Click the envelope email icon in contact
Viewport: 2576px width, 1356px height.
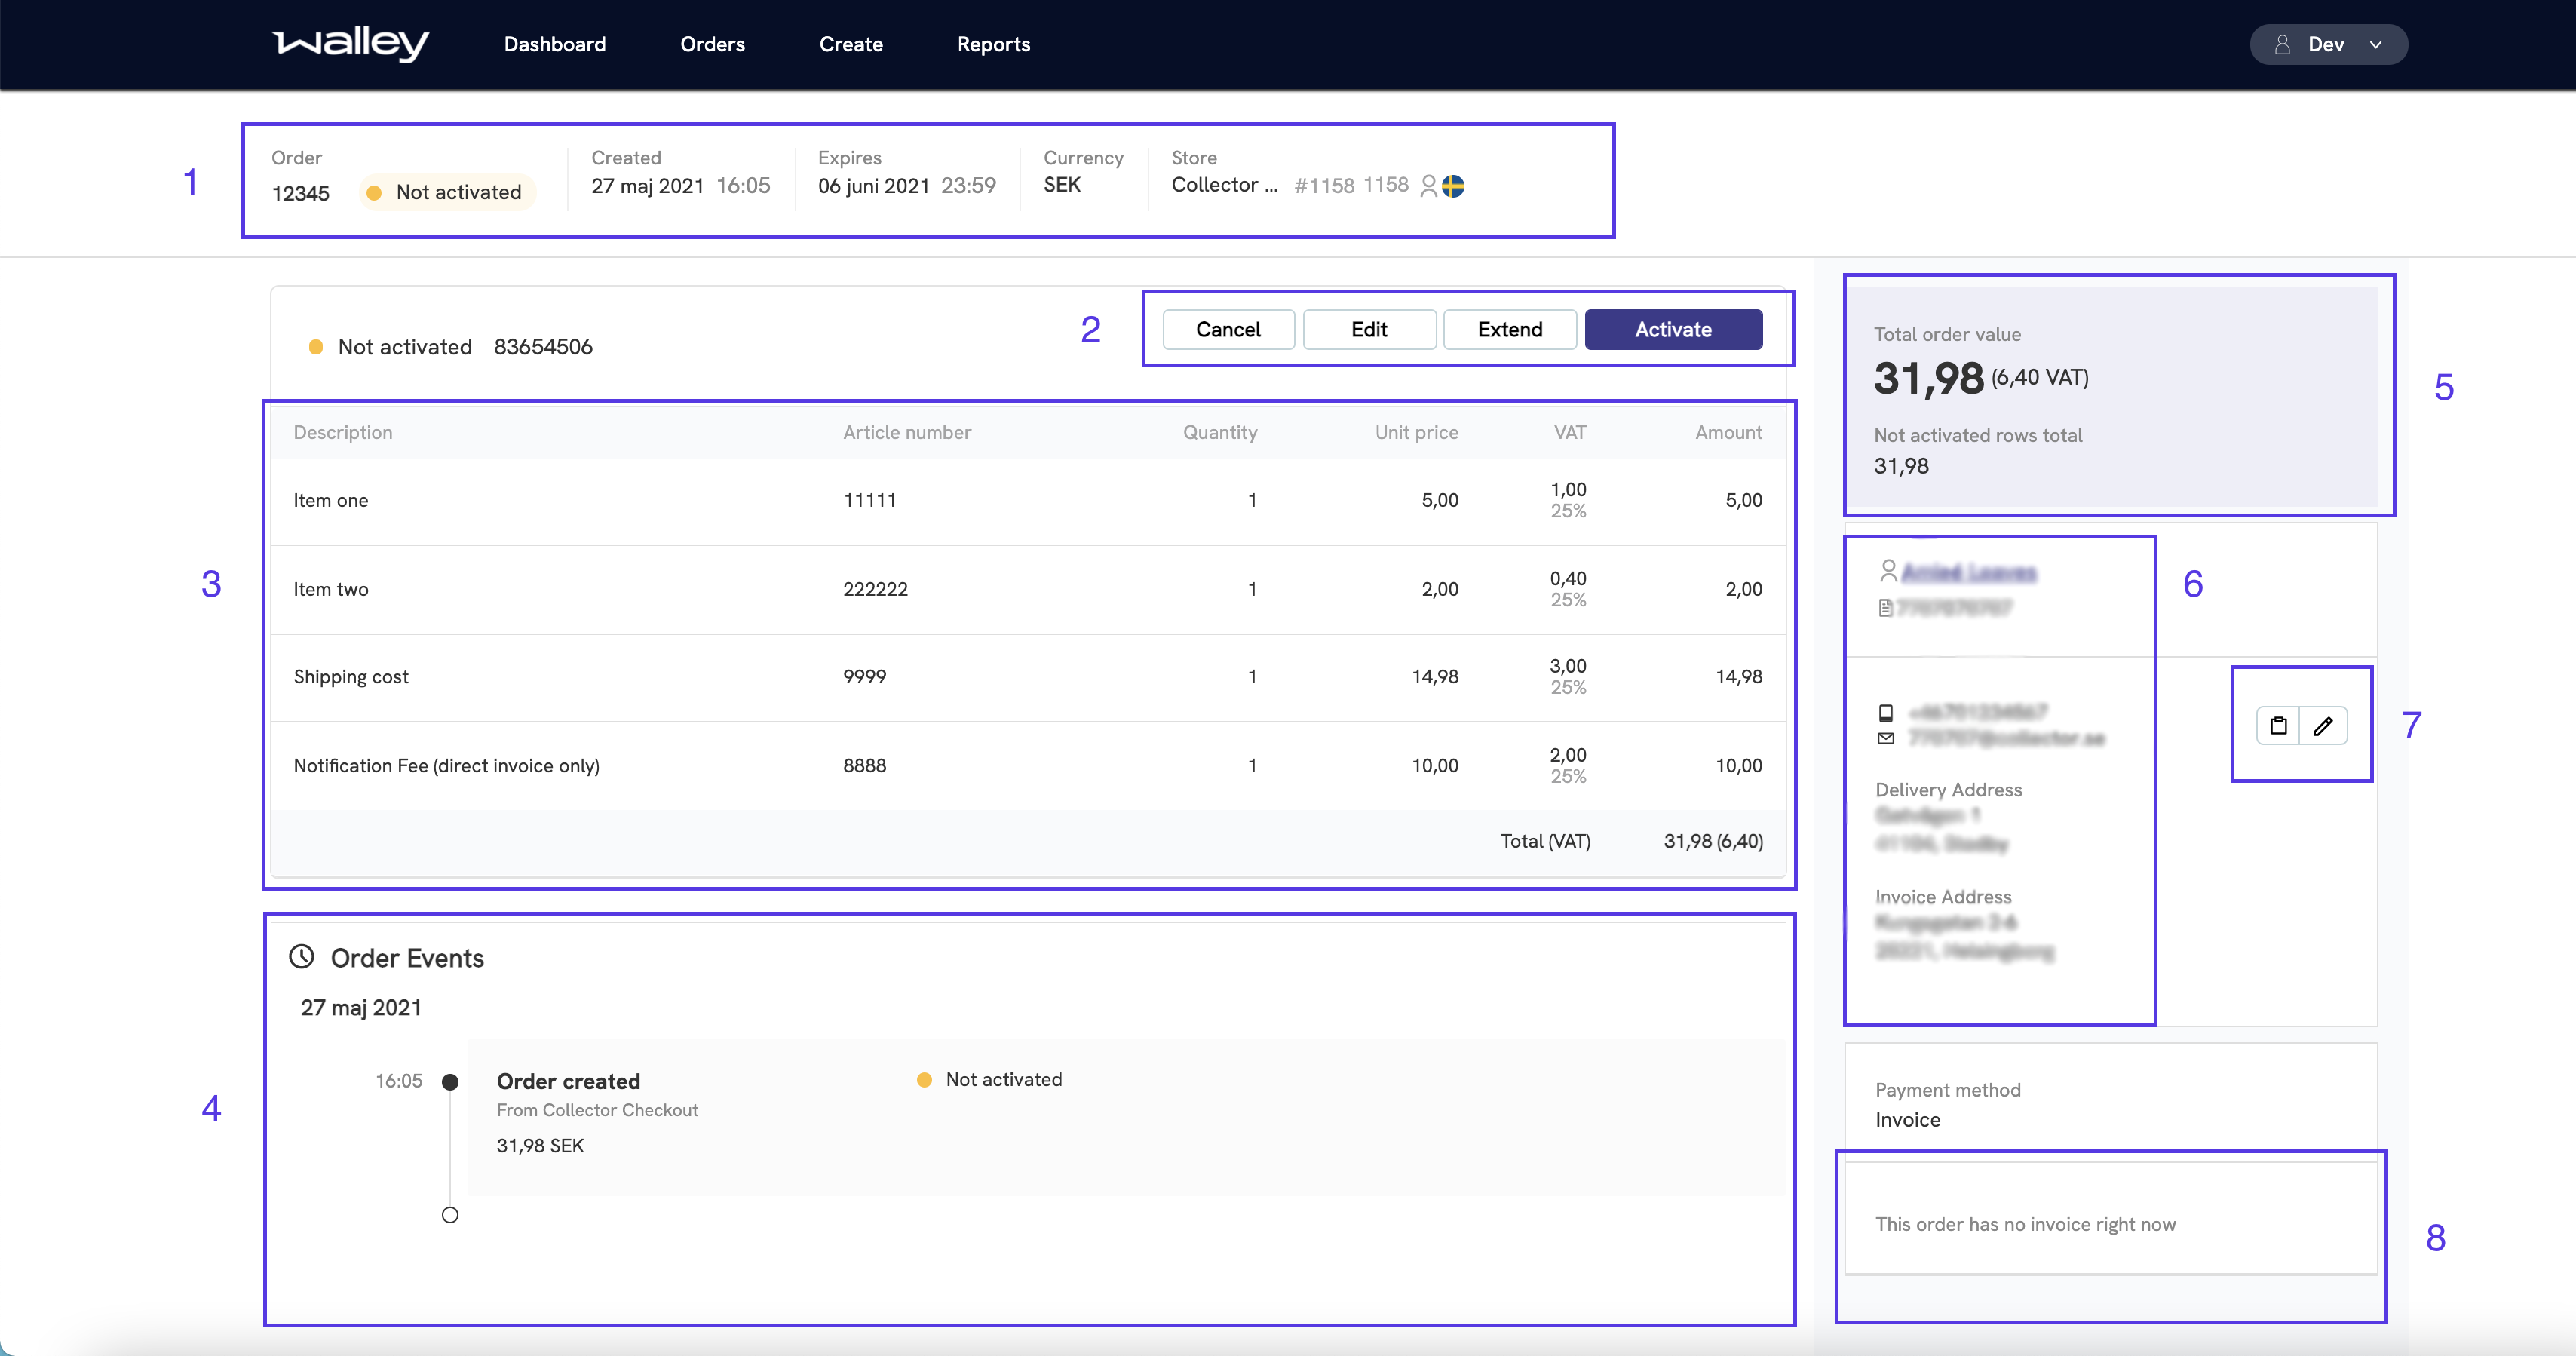point(1885,738)
